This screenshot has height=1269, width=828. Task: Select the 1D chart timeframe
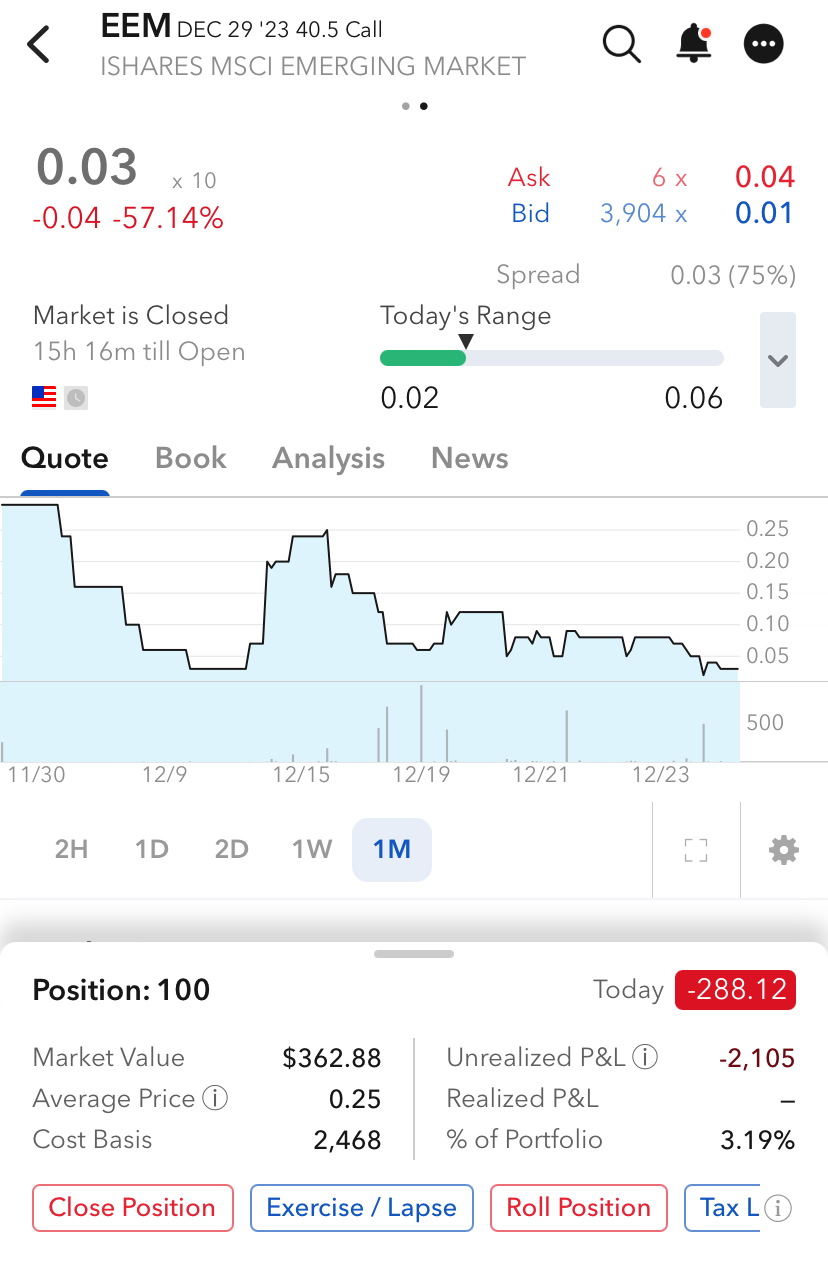click(152, 850)
